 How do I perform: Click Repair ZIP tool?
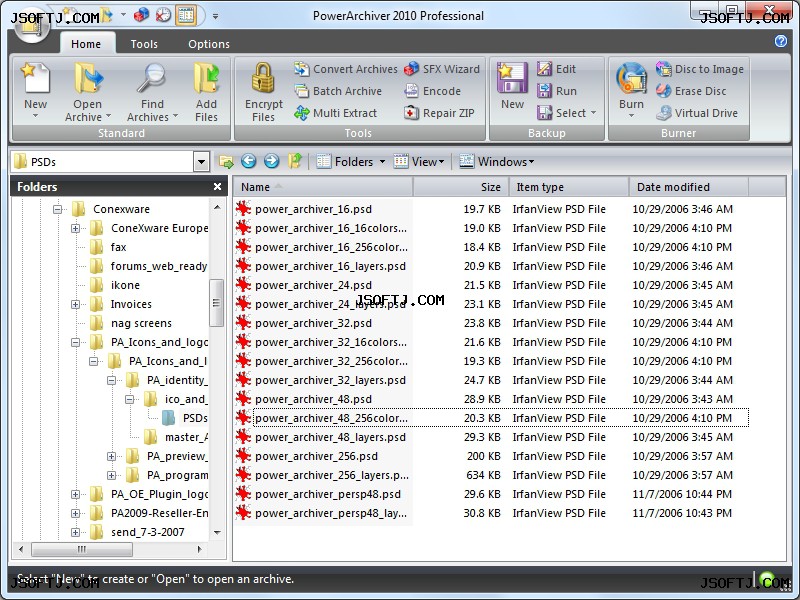click(x=439, y=113)
